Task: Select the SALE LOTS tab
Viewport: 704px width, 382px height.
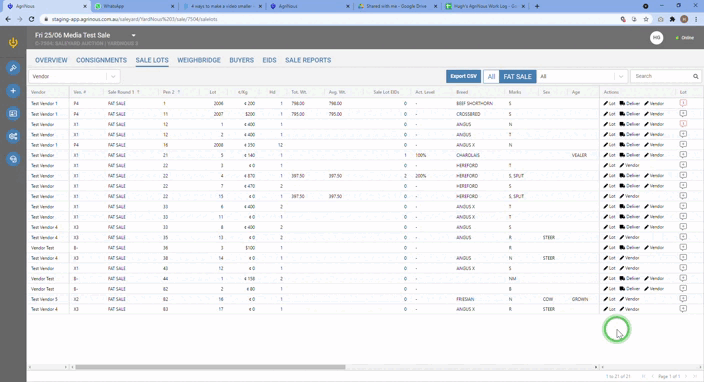Action: coord(152,60)
